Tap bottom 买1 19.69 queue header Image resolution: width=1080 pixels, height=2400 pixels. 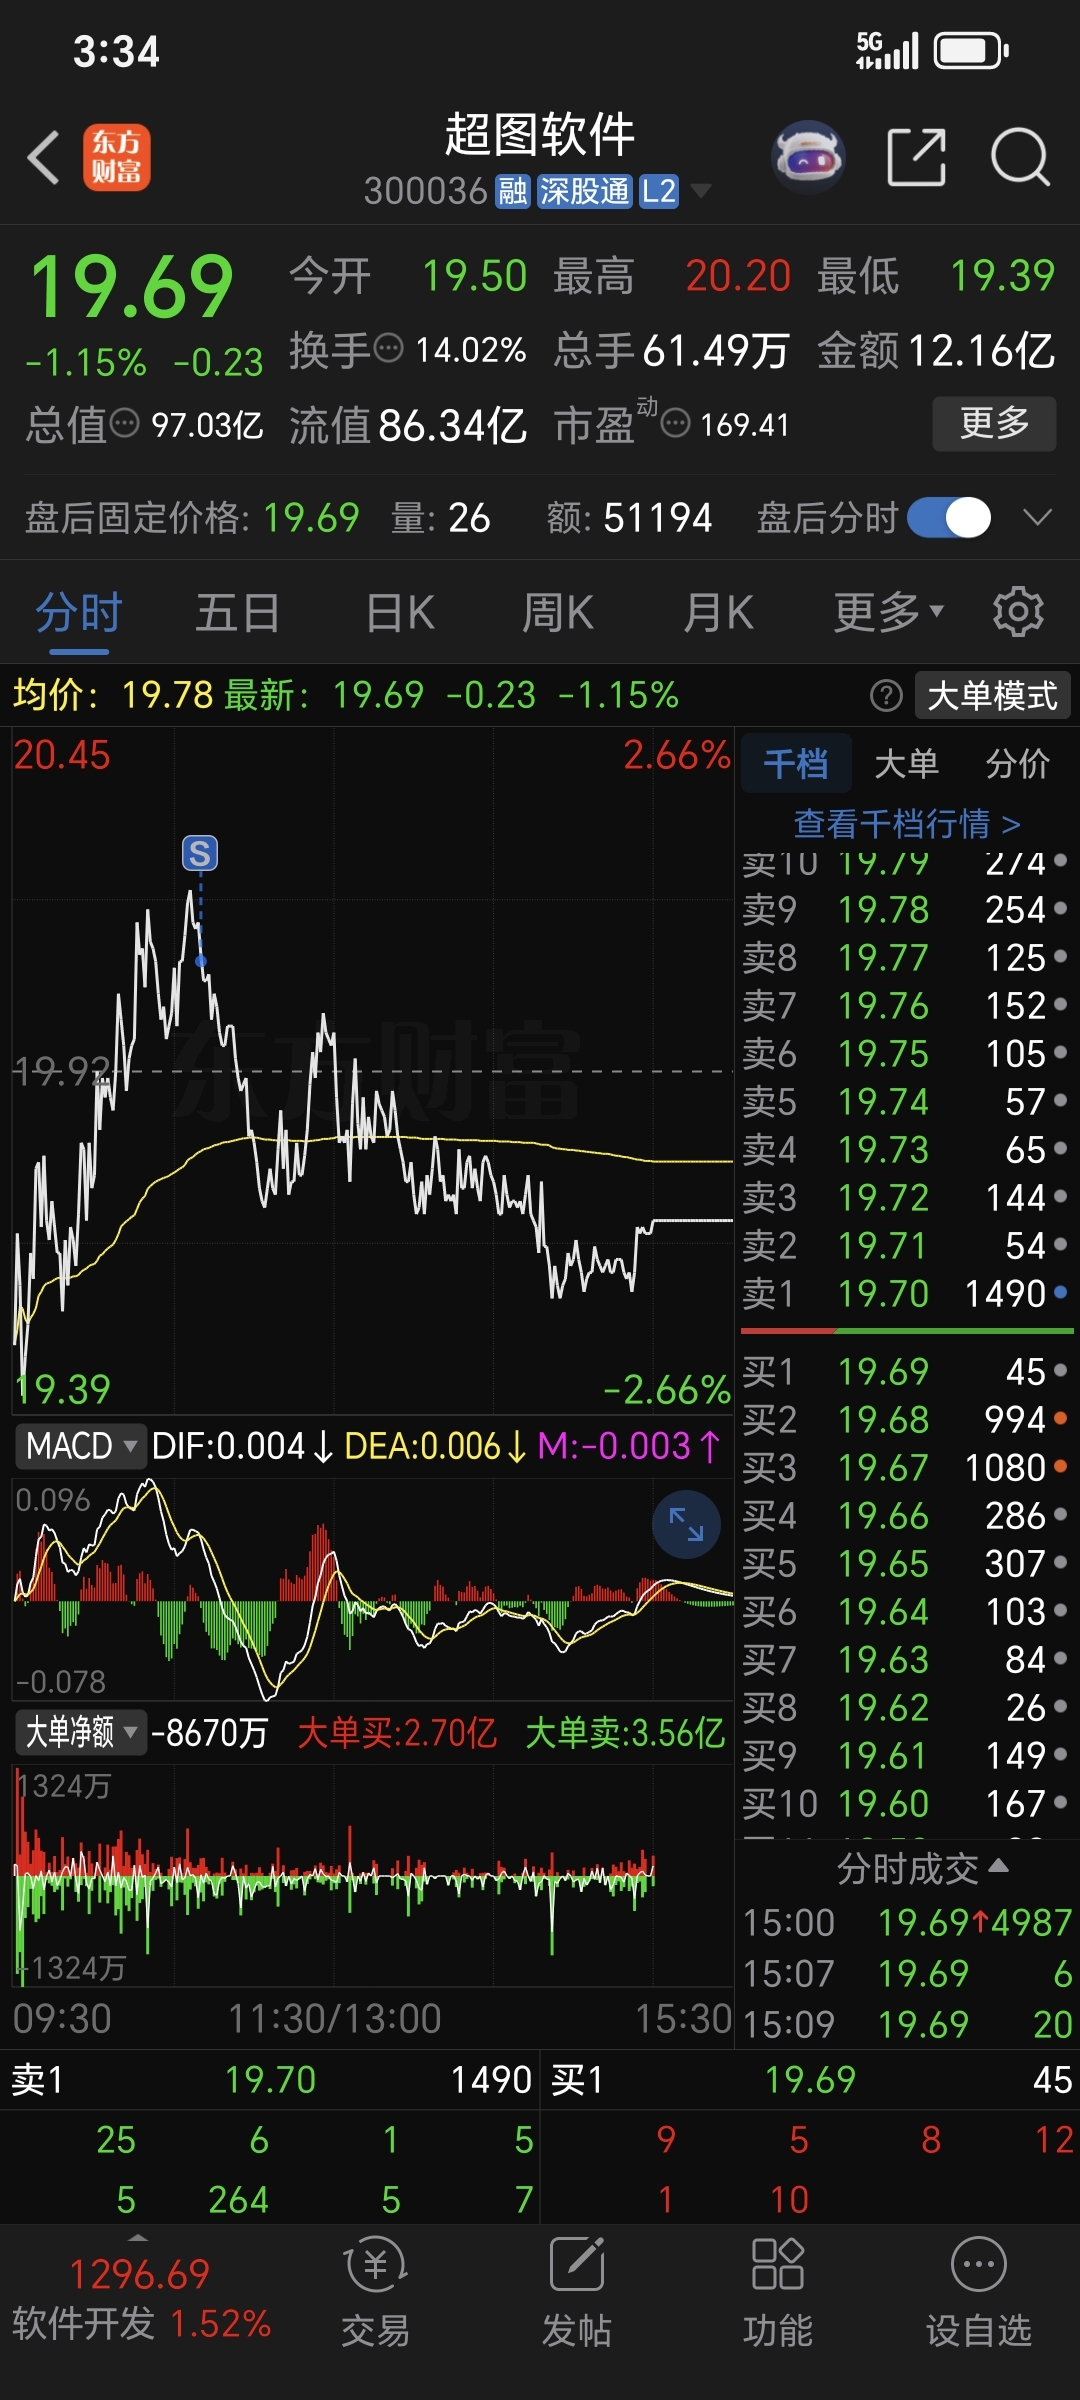point(811,2081)
